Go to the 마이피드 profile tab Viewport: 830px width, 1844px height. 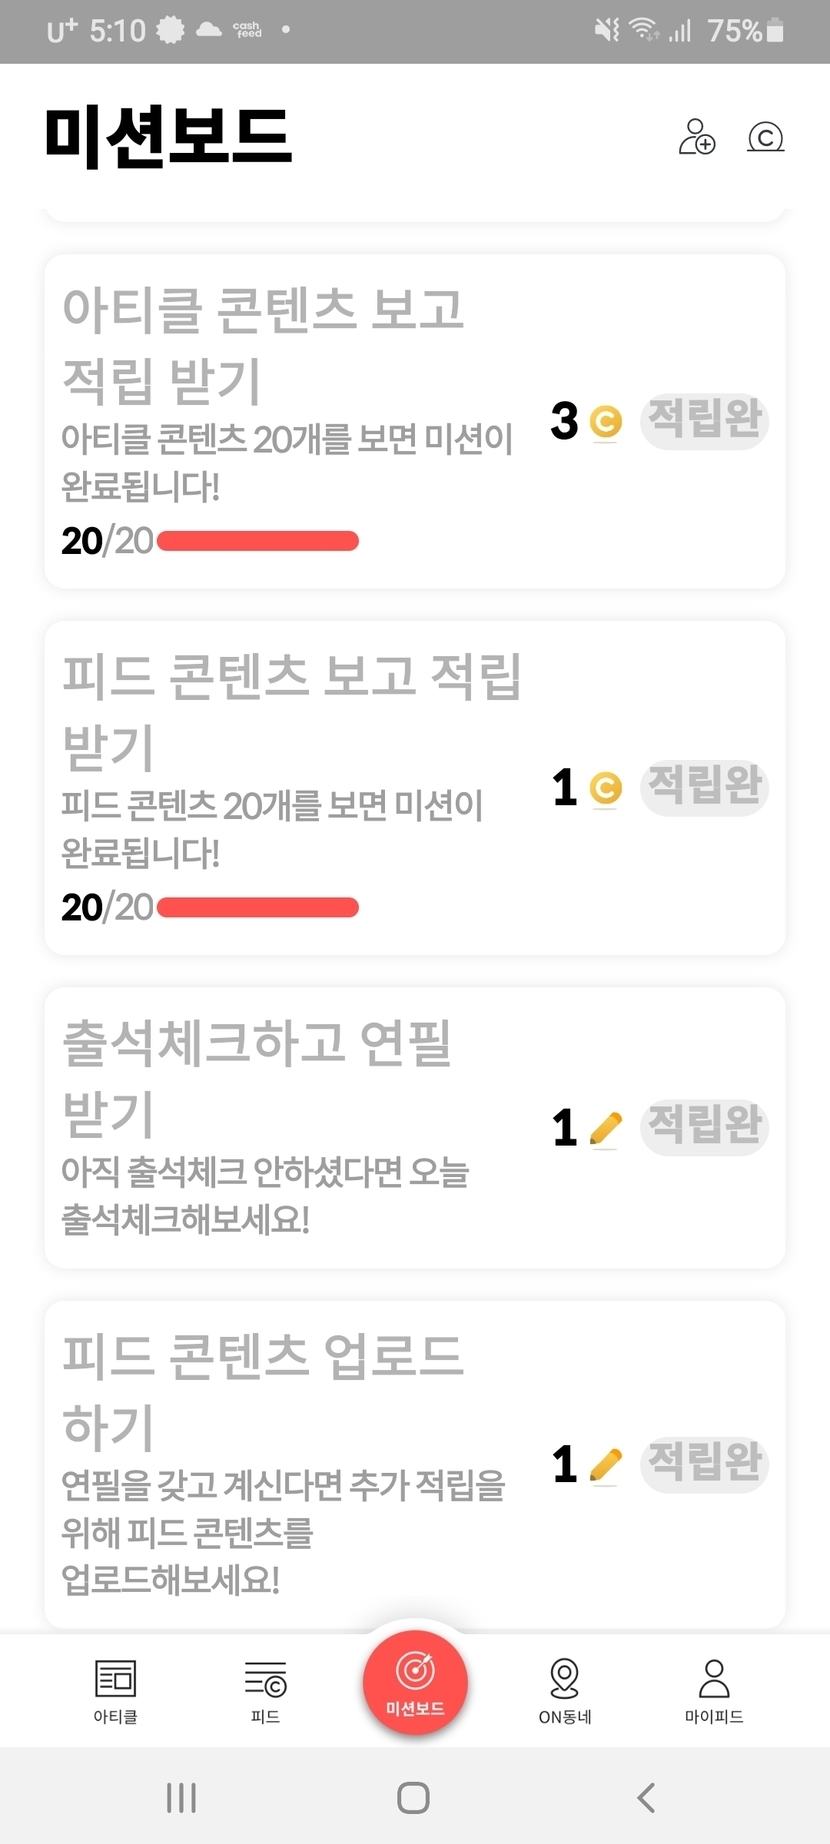tap(713, 1691)
